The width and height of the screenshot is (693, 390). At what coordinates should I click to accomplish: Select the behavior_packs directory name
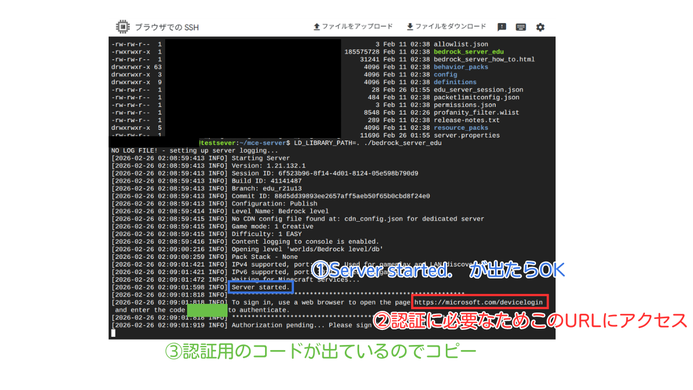[x=461, y=67]
